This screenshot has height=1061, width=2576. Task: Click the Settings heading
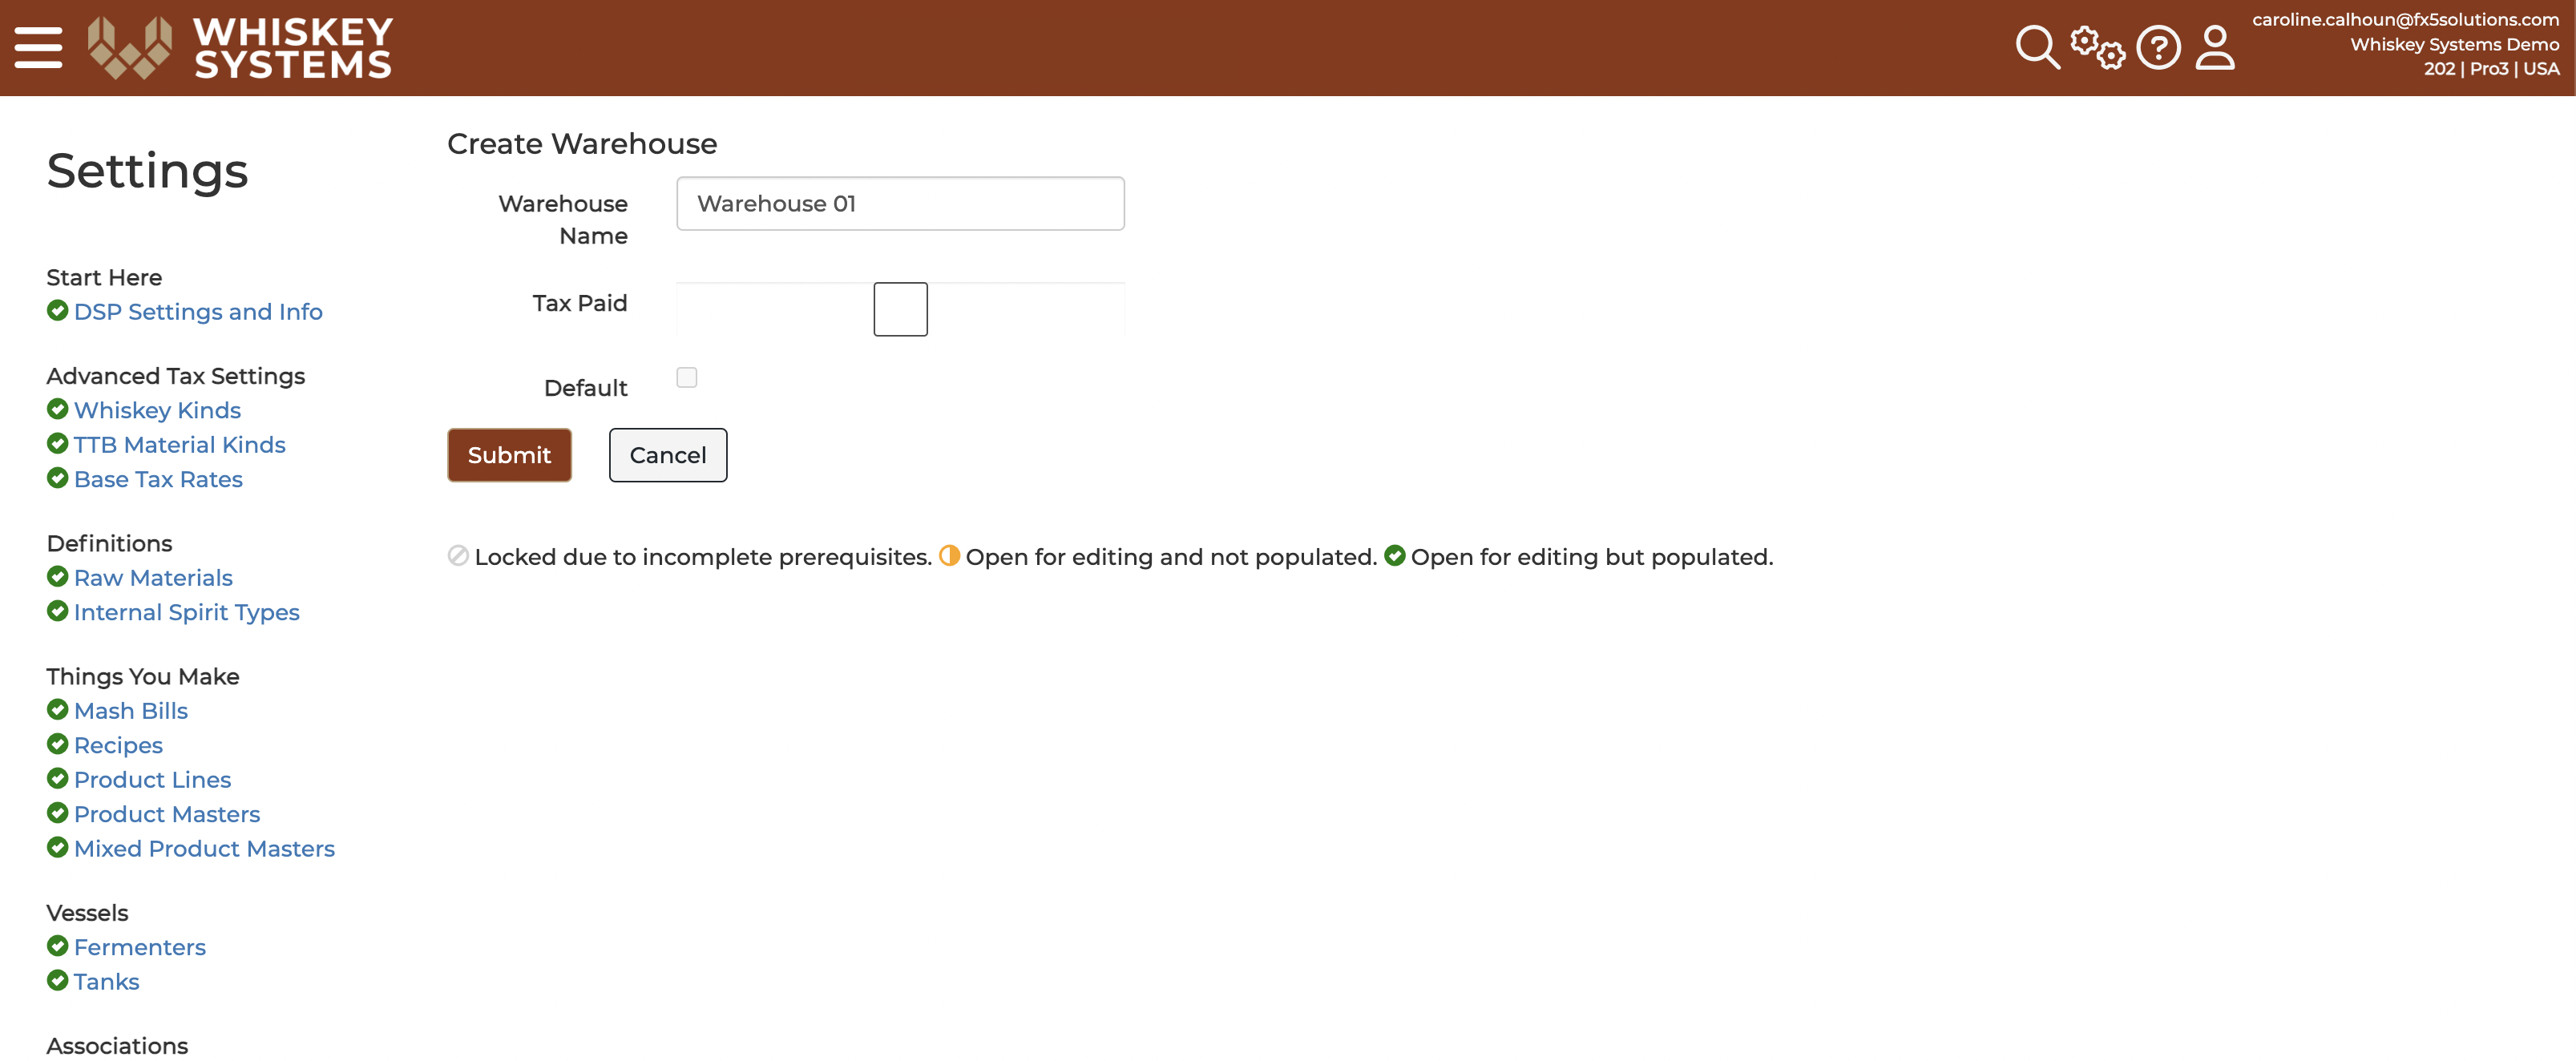(147, 170)
